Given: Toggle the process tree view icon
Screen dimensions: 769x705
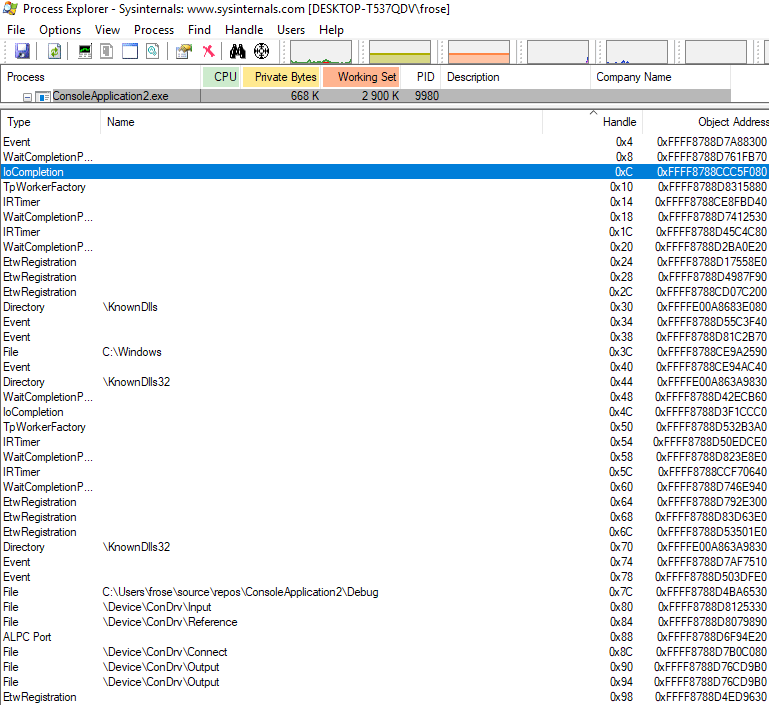Looking at the screenshot, I should [x=106, y=51].
